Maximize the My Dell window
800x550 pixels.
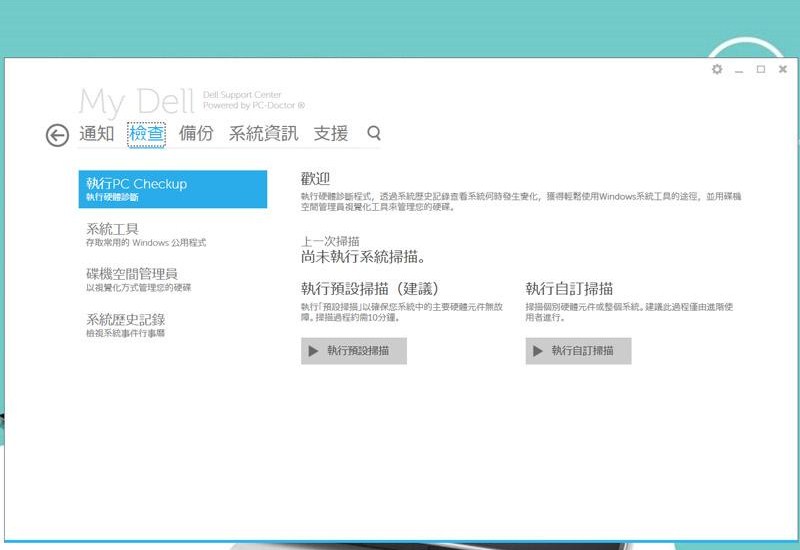761,70
